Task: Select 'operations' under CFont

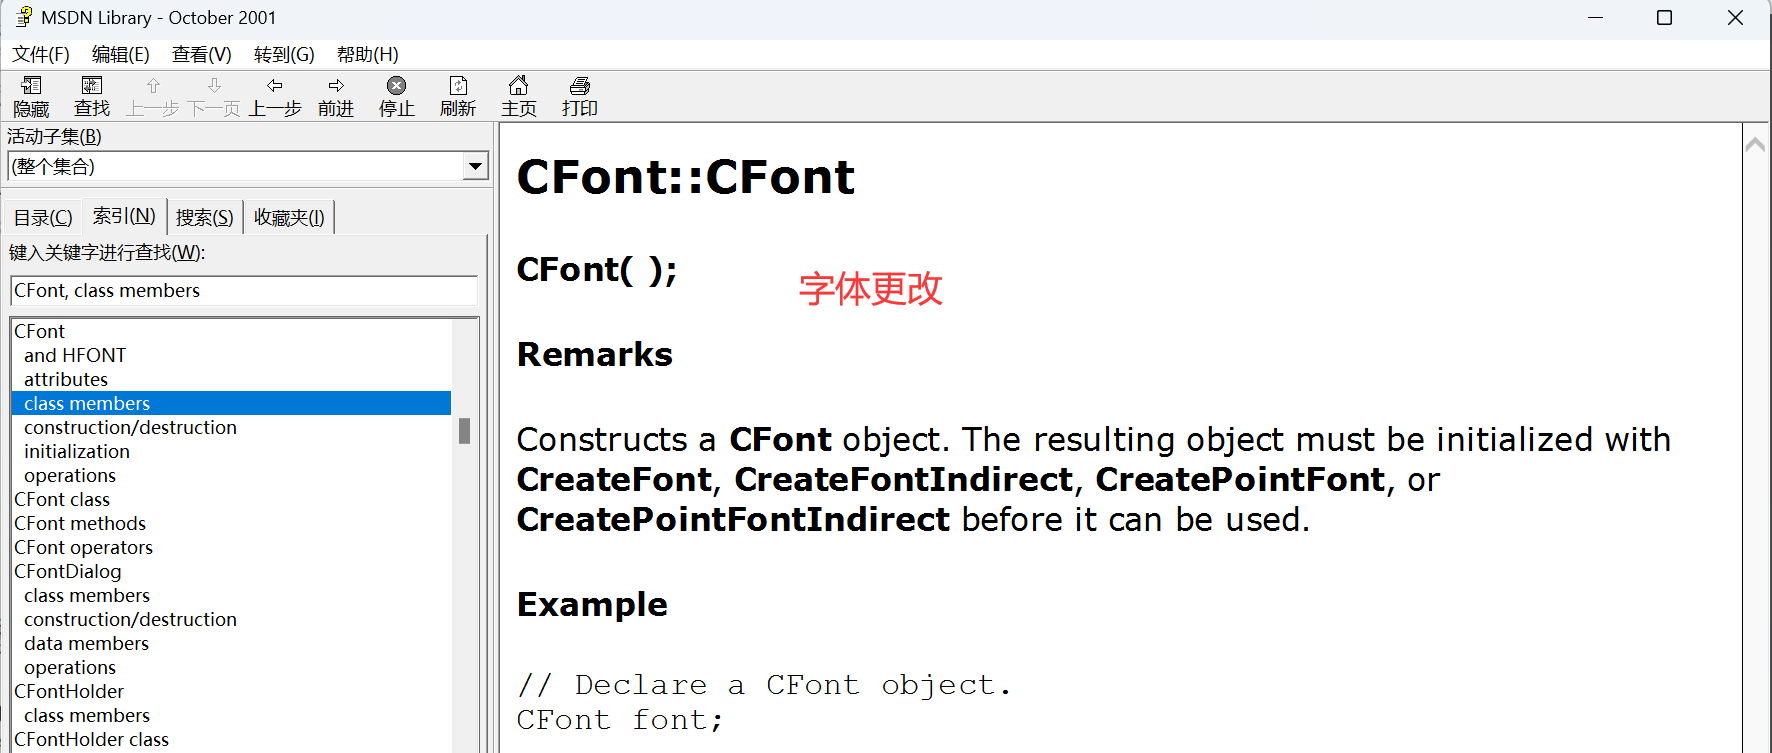Action: pos(70,475)
